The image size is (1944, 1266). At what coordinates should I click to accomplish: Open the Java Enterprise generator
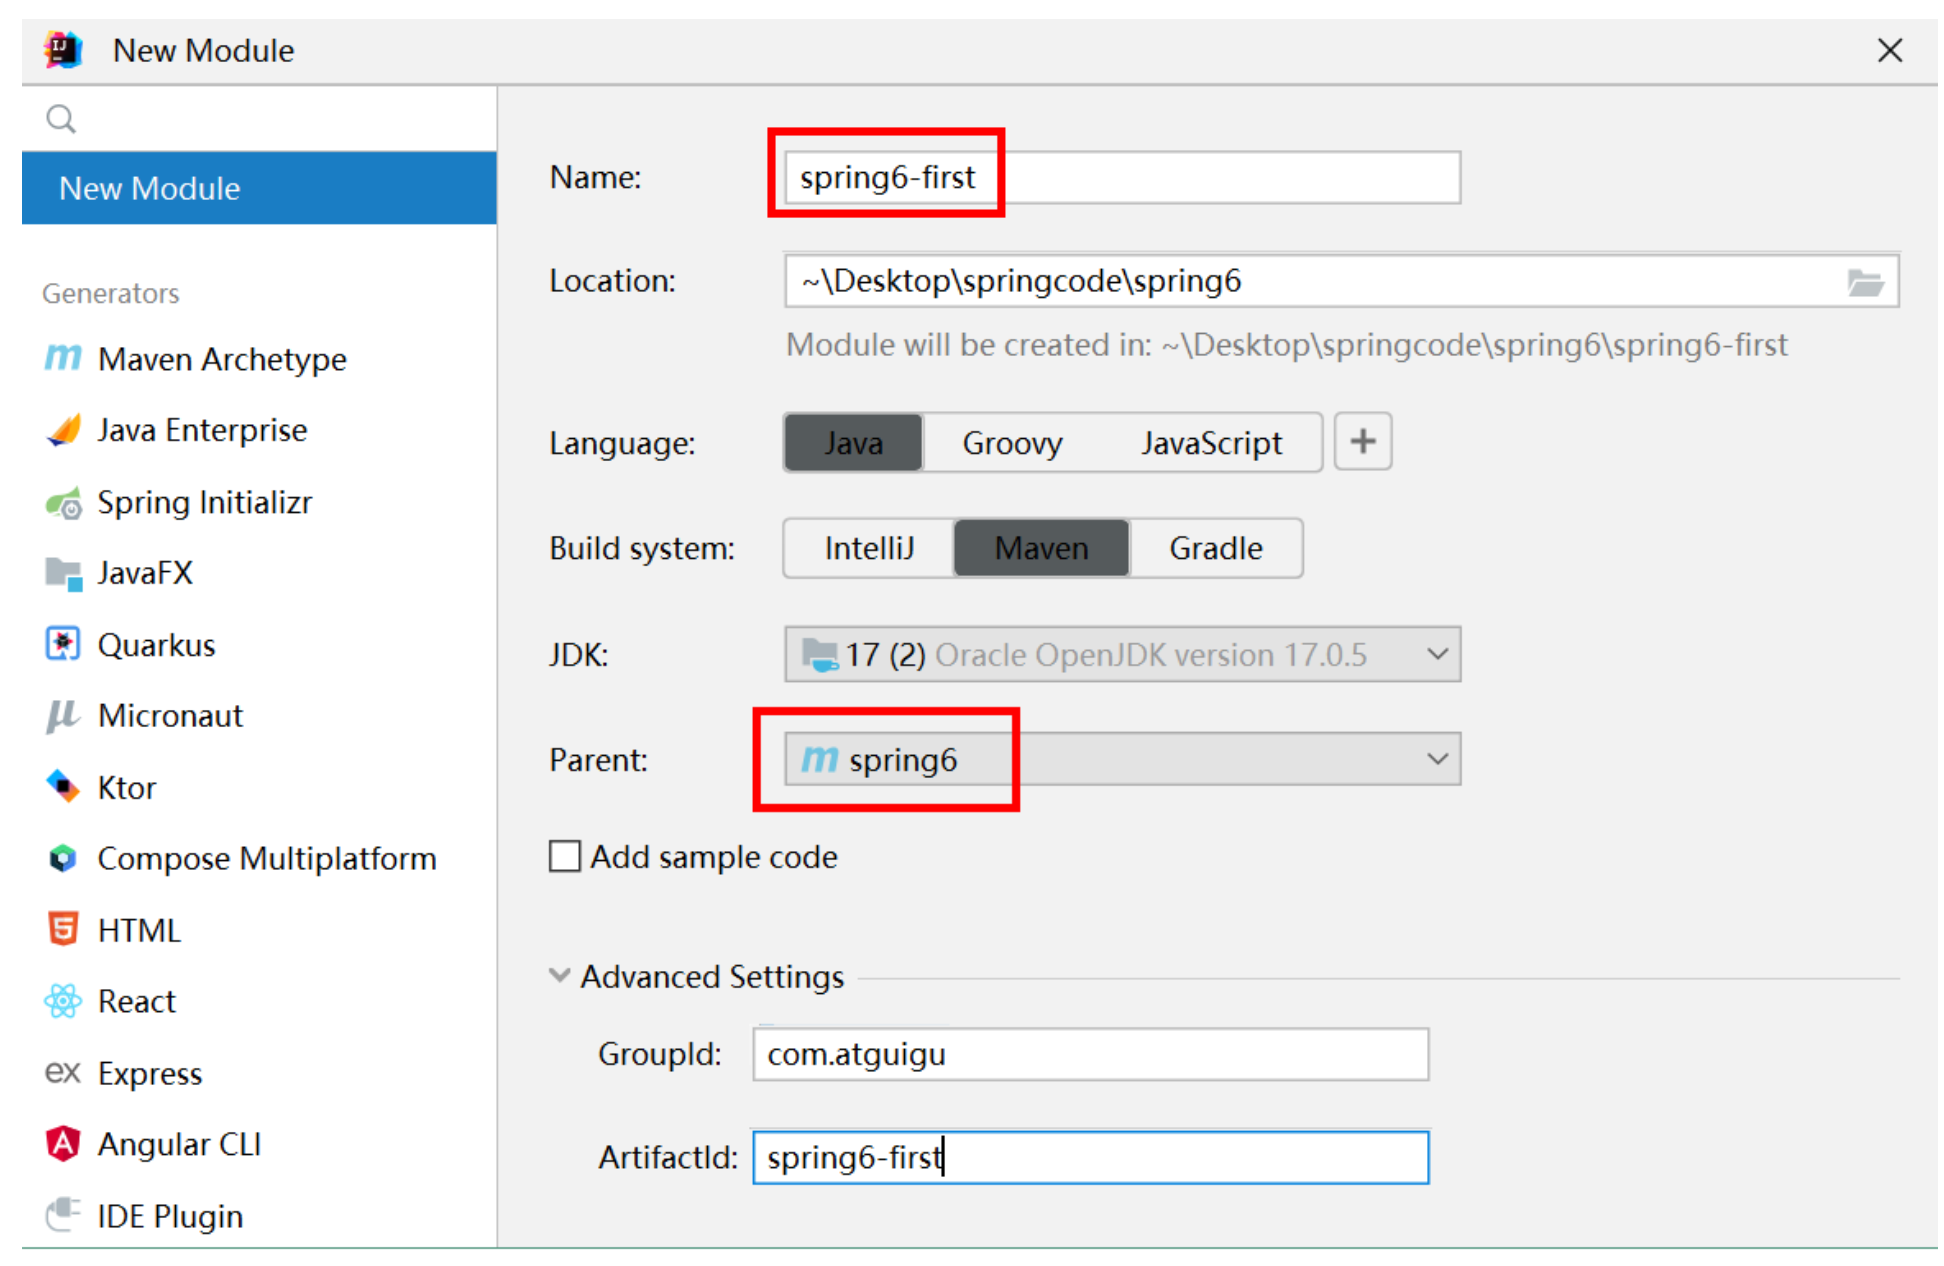tap(201, 430)
